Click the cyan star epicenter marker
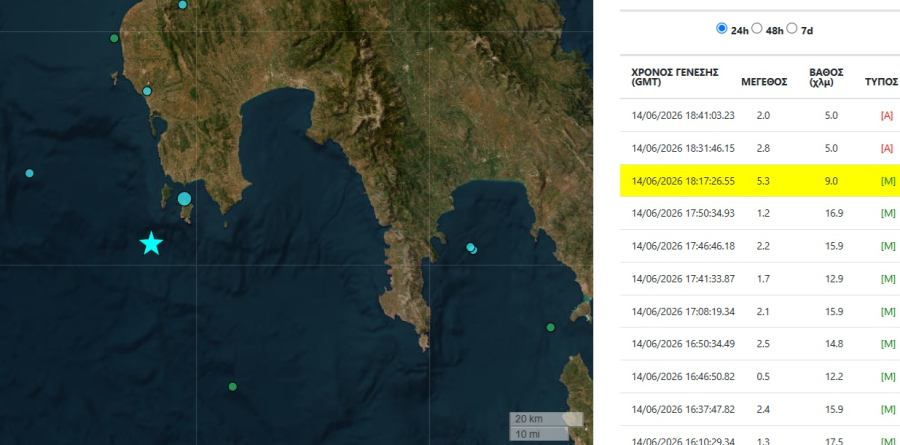The width and height of the screenshot is (900, 445). coord(152,243)
